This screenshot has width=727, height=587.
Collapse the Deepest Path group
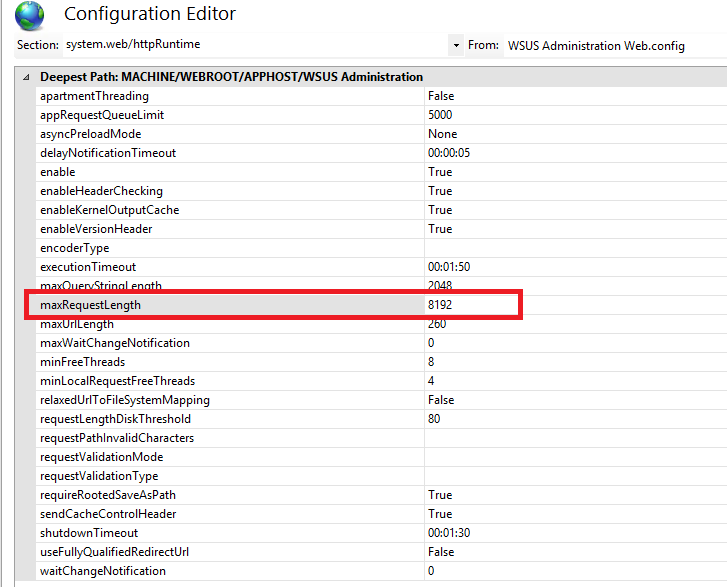[x=26, y=77]
